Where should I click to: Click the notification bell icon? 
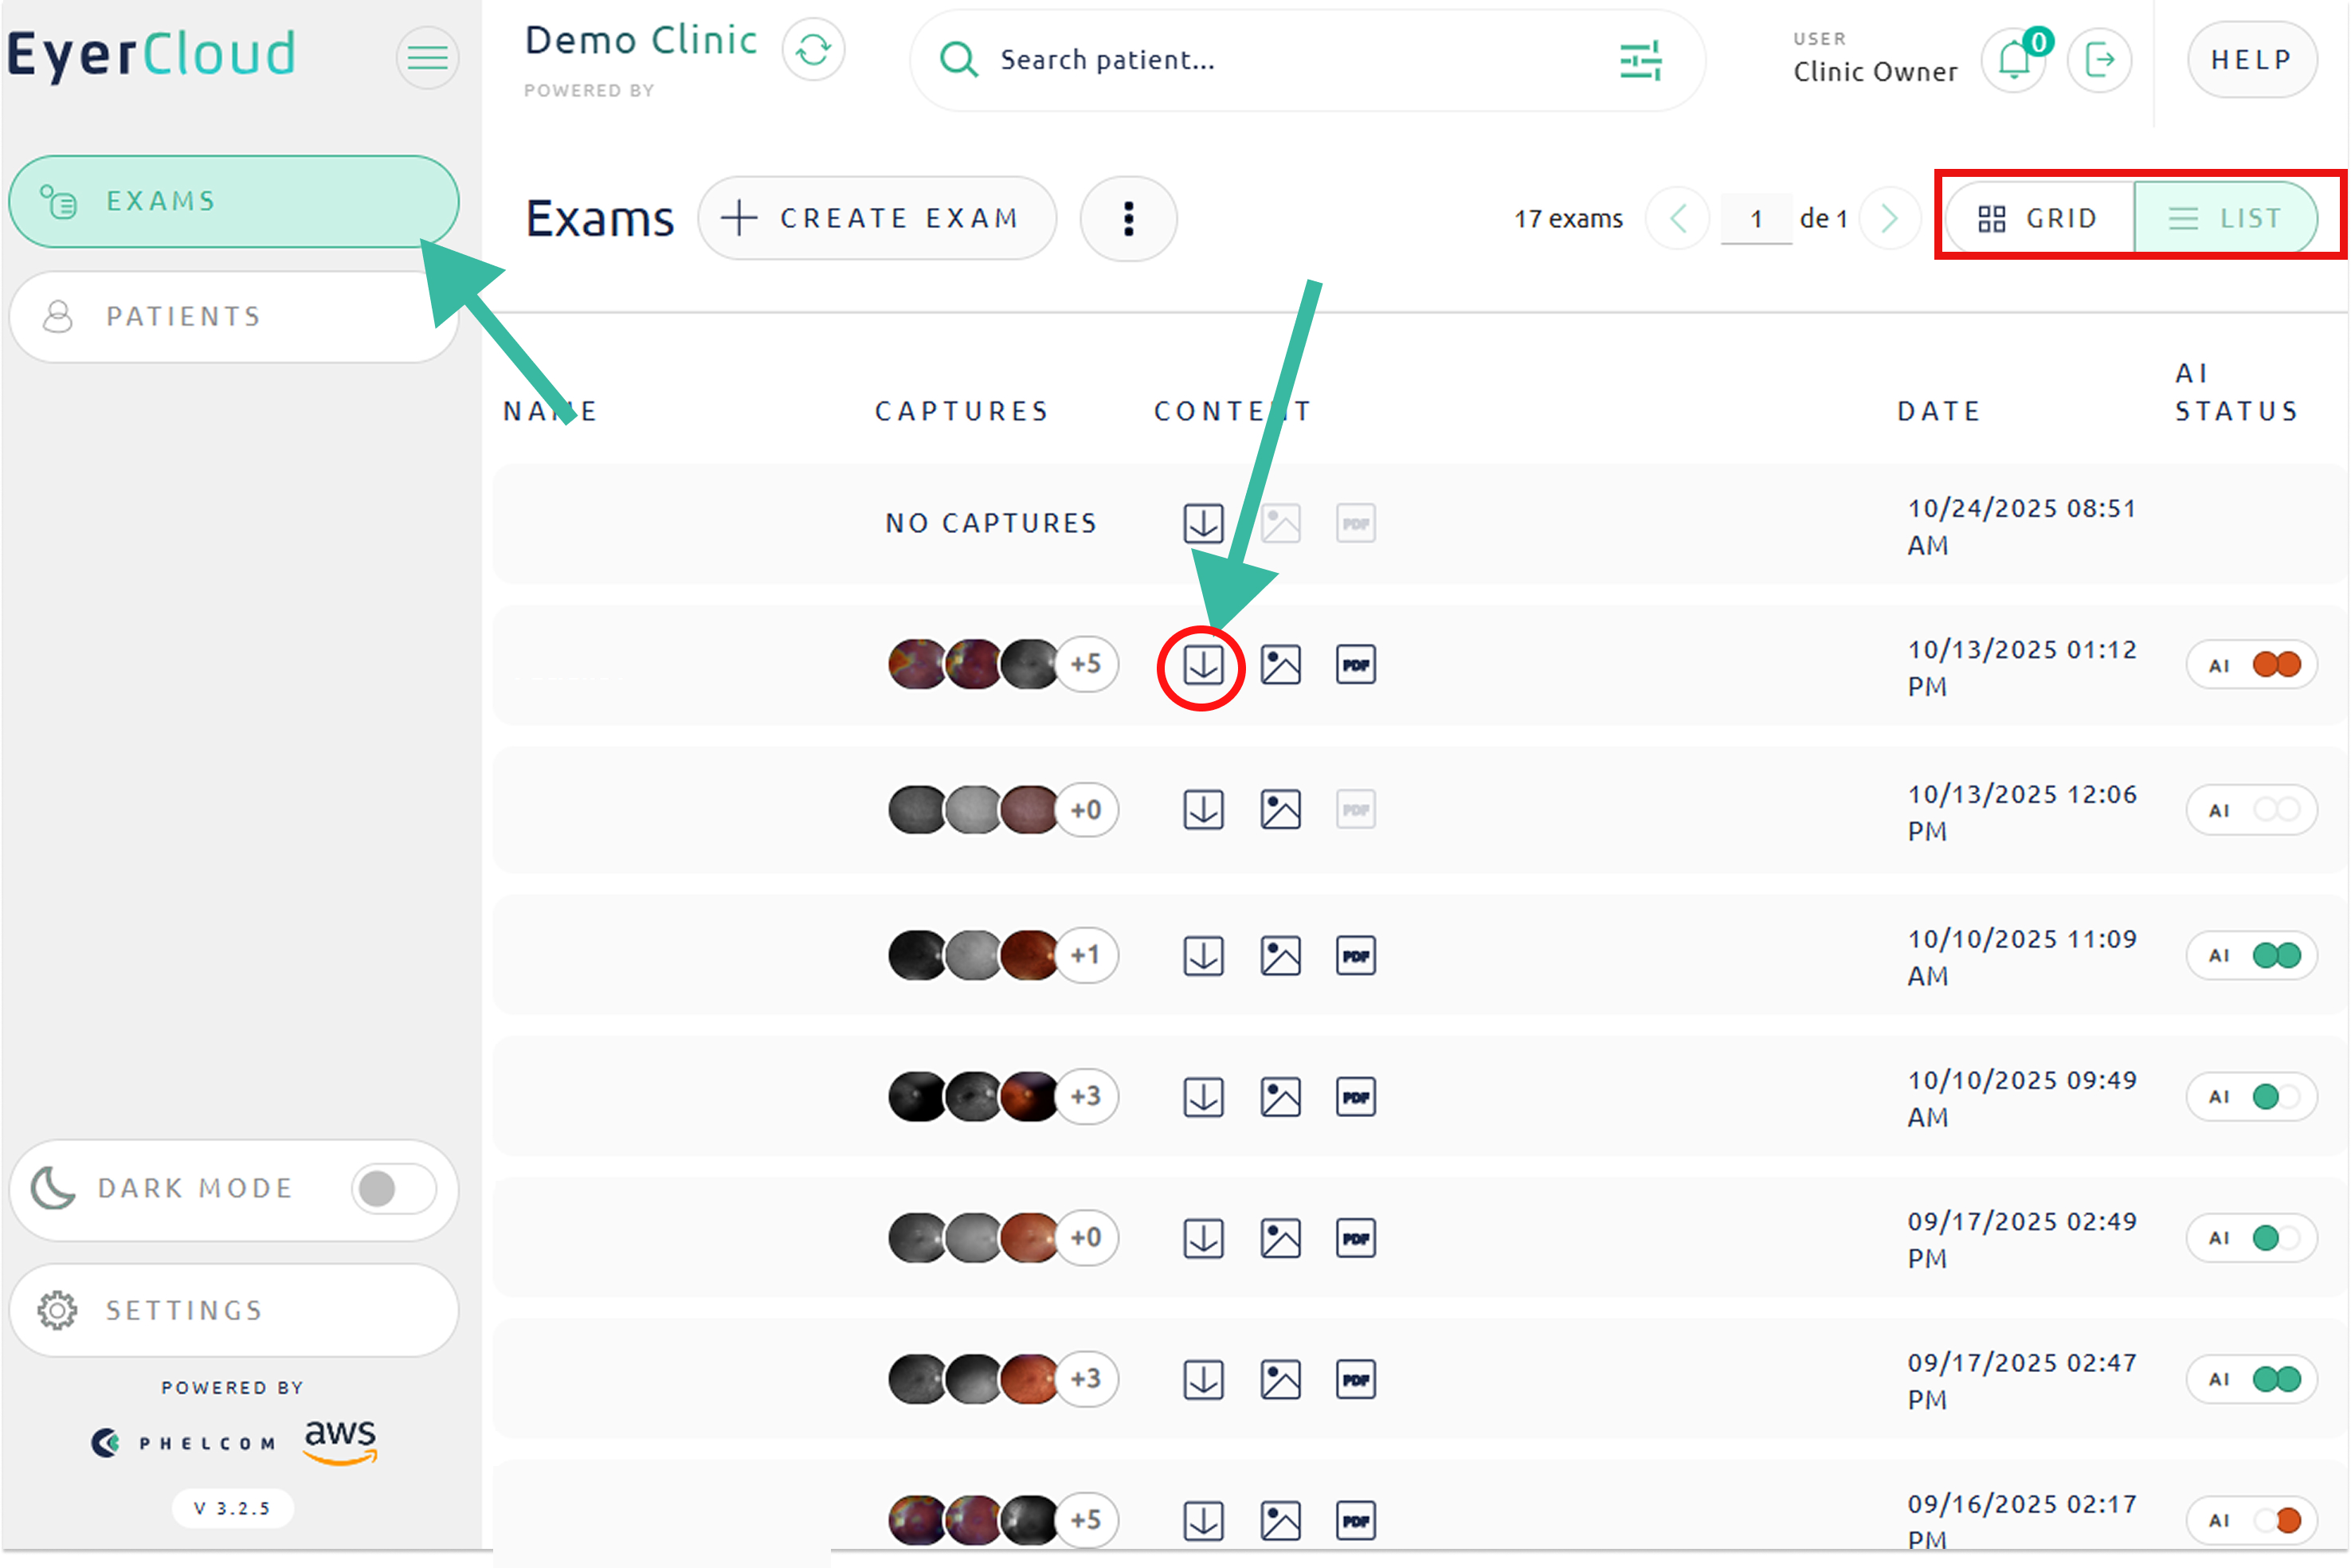tap(2014, 61)
